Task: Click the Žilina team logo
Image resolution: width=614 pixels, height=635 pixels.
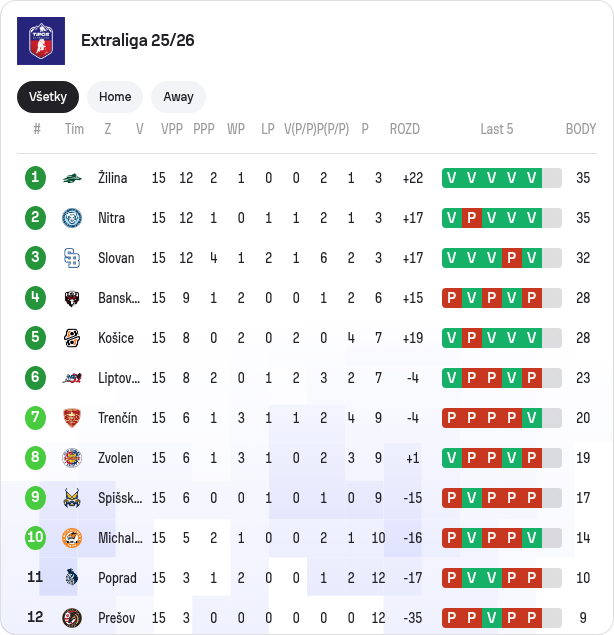Action: [x=71, y=178]
